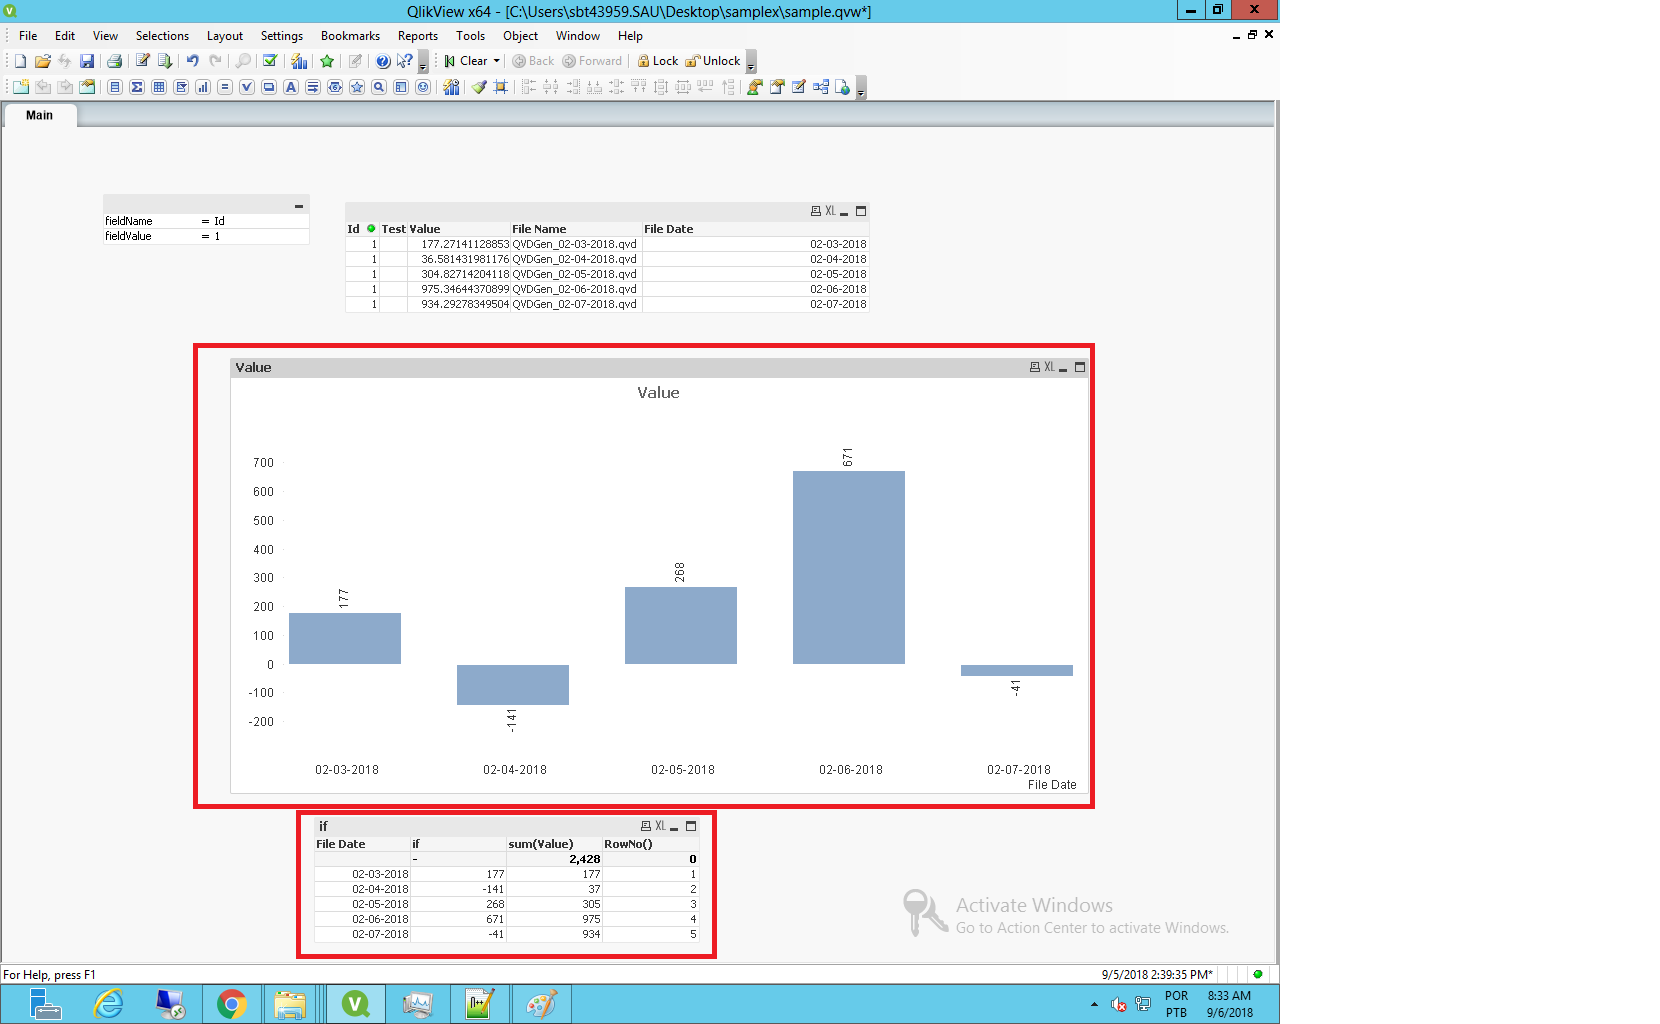The width and height of the screenshot is (1660, 1024).
Task: Open the Timed Chart Wizard icon
Action: [x=451, y=87]
